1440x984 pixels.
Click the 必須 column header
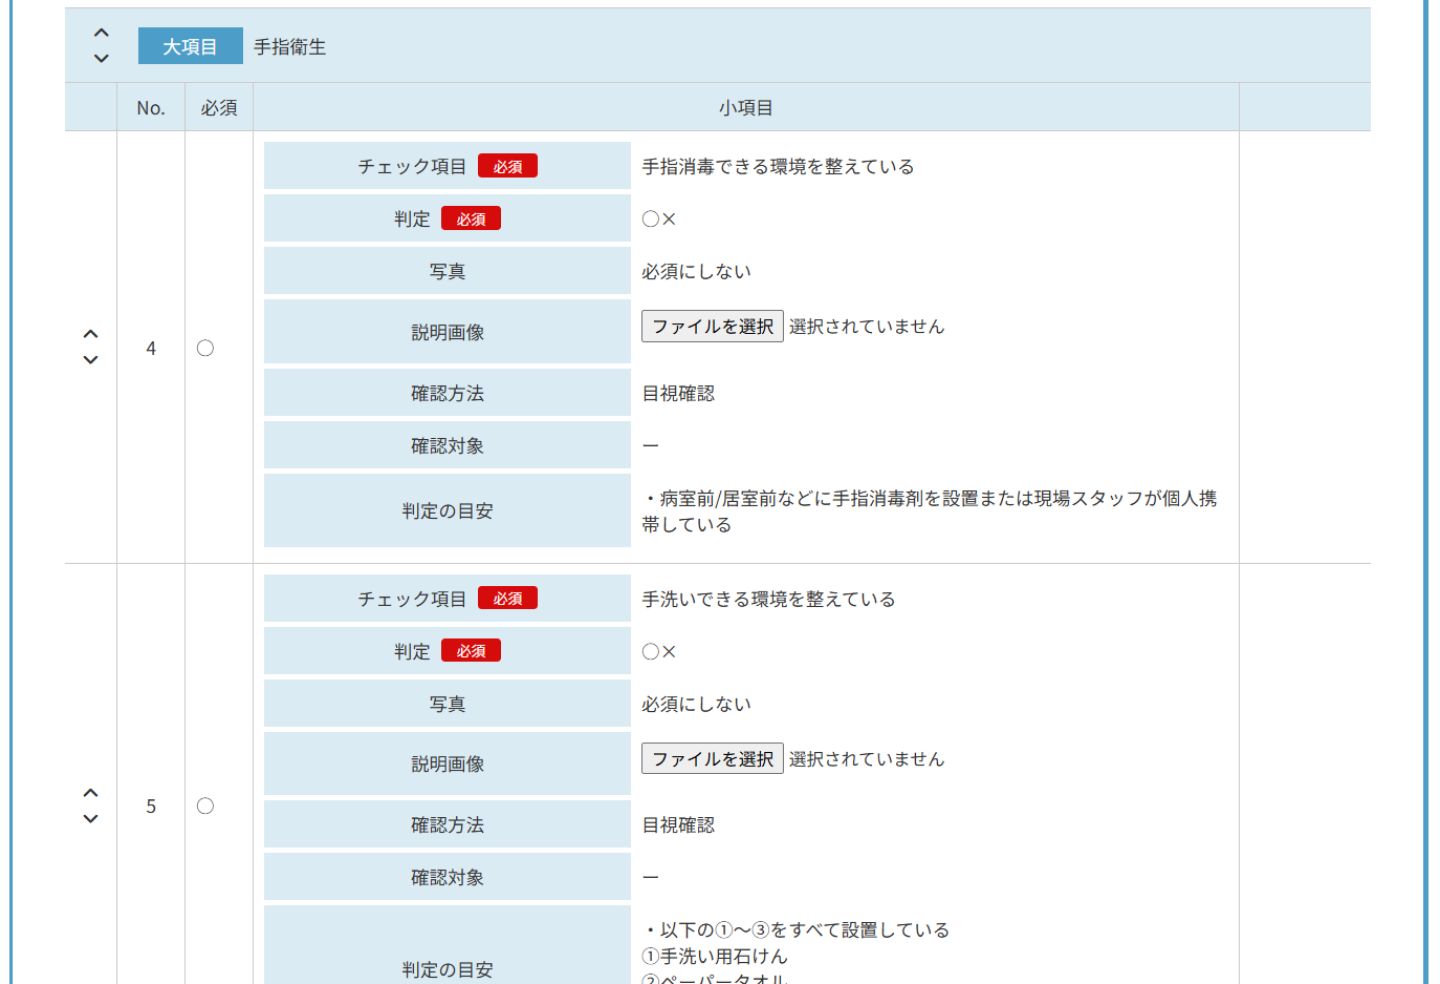219,108
